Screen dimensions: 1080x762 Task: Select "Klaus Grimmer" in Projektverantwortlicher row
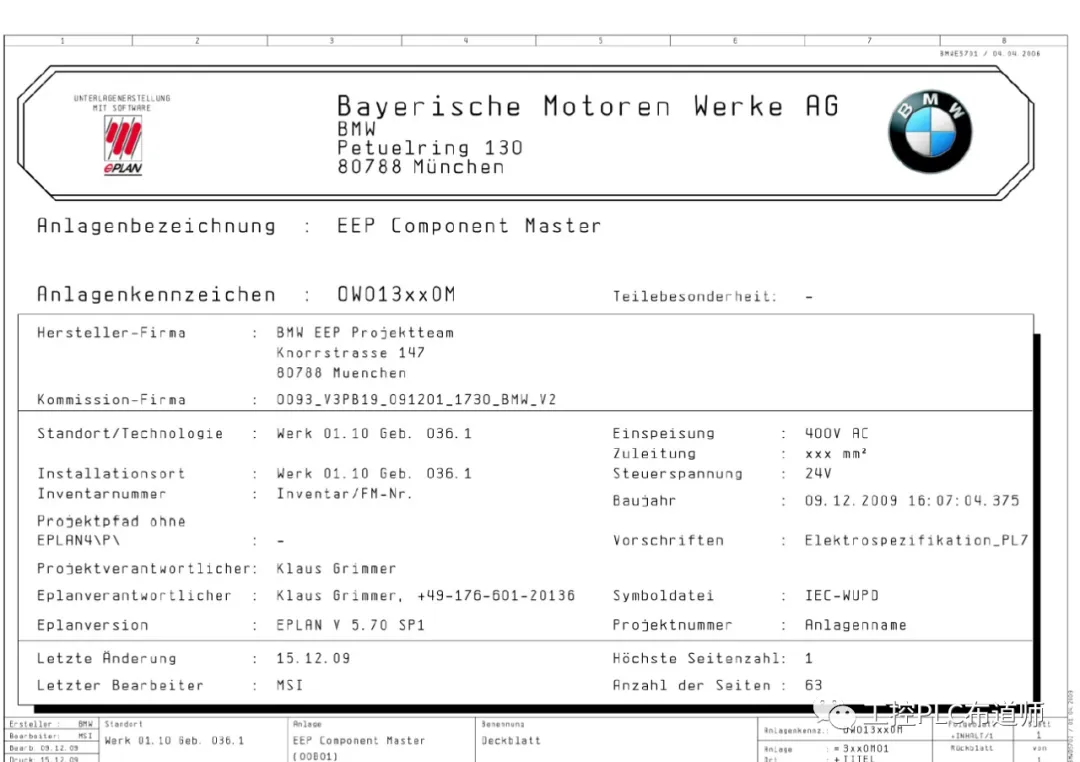coord(336,568)
